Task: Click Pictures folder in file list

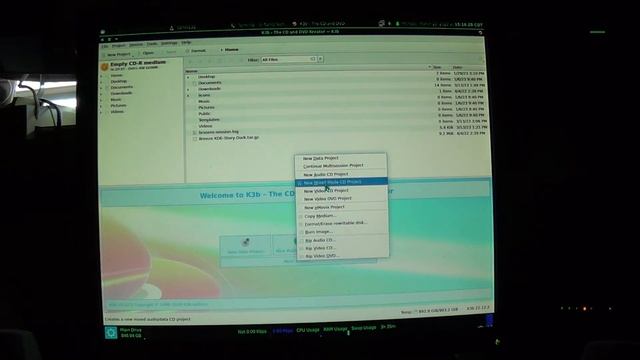Action: 206,107
